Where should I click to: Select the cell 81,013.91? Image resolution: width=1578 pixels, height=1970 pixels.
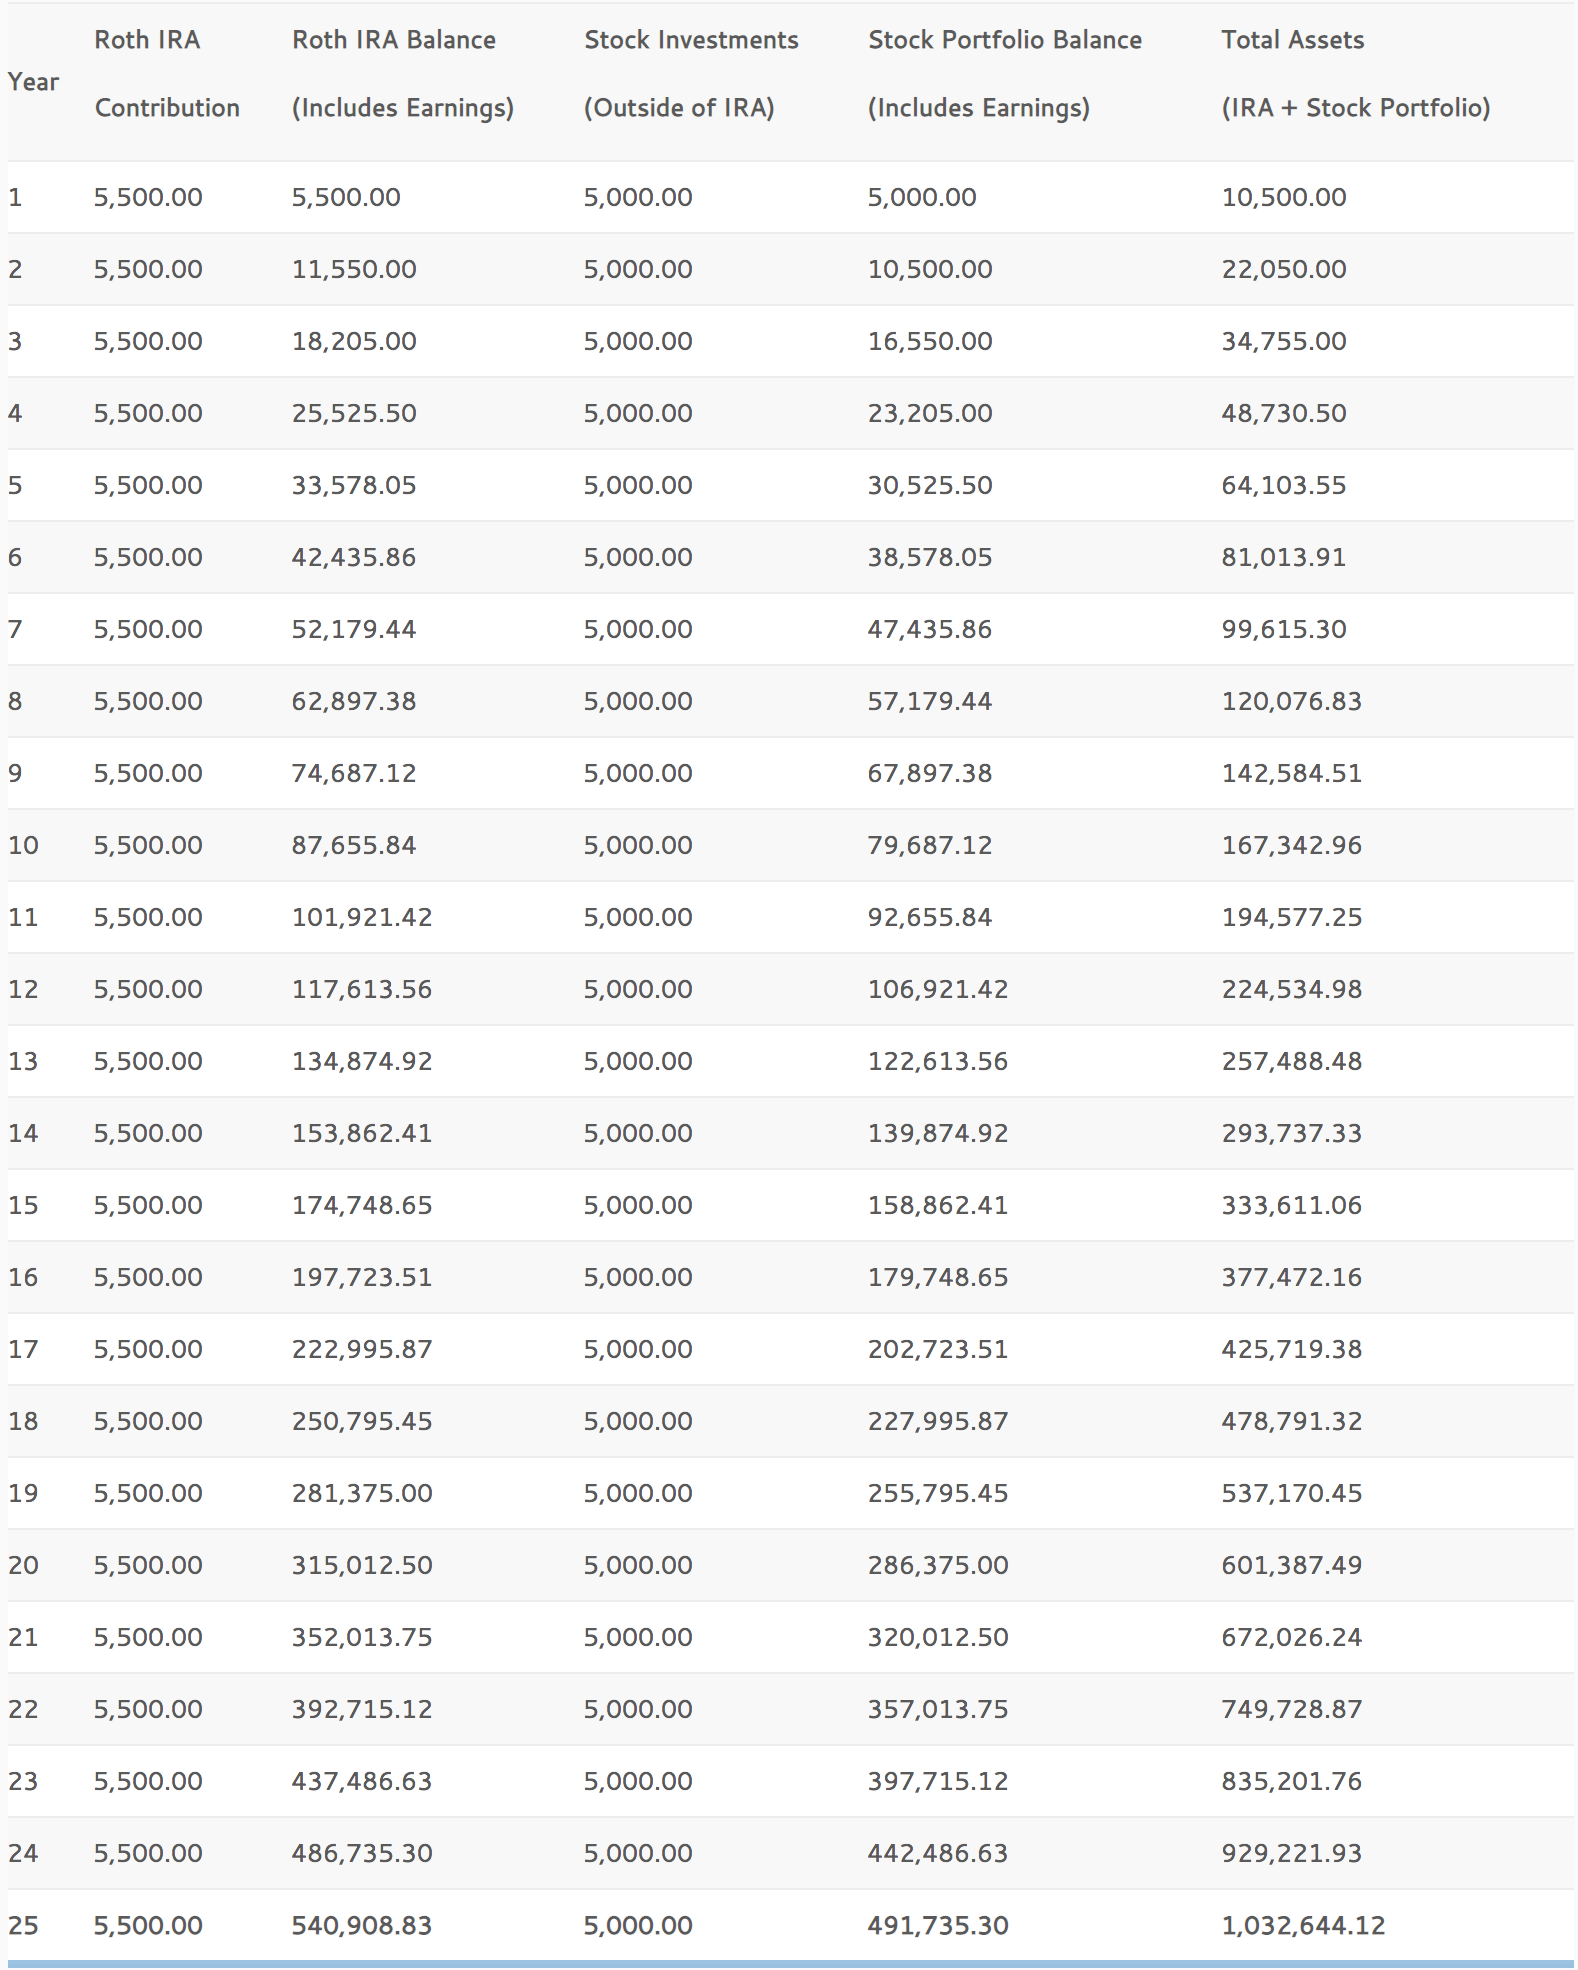pos(1284,557)
